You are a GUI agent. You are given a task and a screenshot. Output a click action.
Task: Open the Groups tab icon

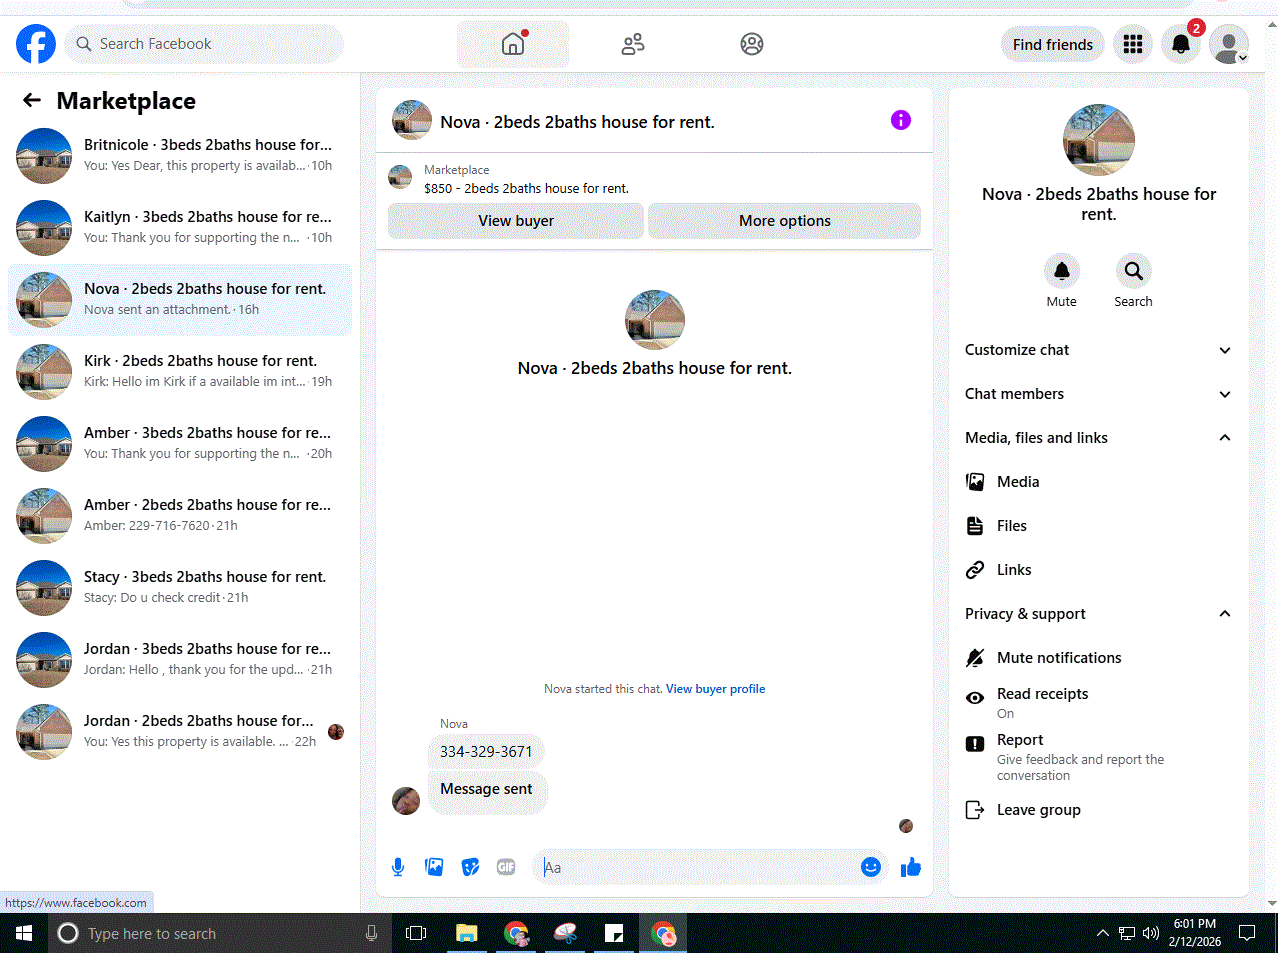click(x=752, y=44)
